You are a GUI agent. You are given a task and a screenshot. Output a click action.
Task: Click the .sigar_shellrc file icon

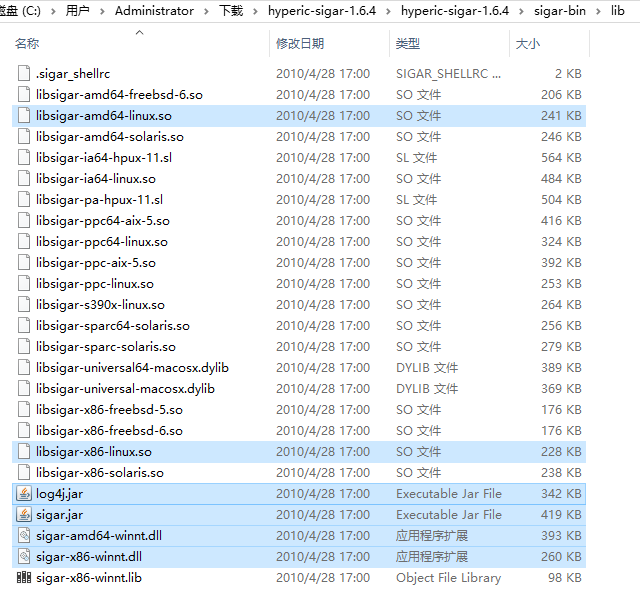[x=24, y=73]
